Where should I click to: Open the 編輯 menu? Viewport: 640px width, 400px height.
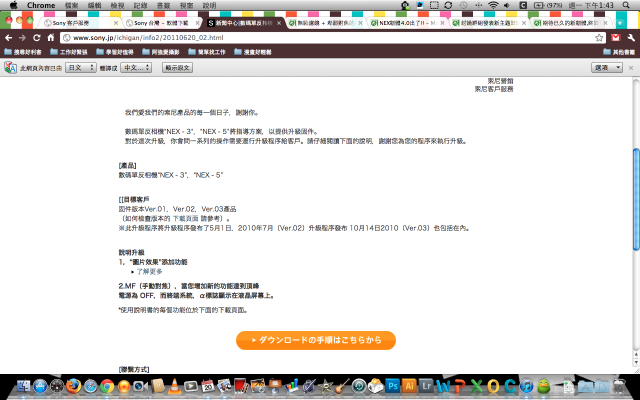(x=94, y=5)
